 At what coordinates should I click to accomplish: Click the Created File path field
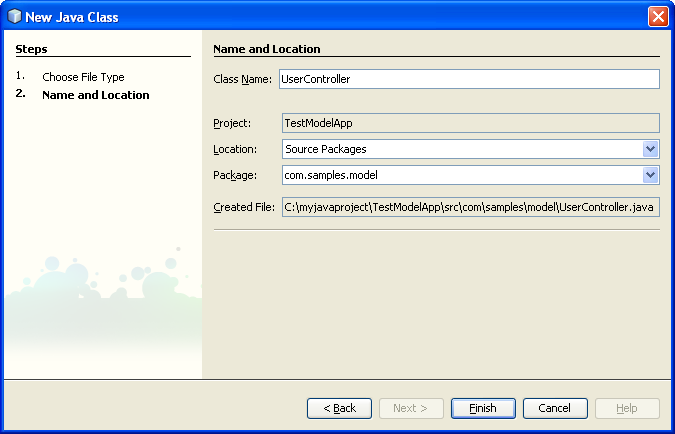pyautogui.click(x=469, y=207)
